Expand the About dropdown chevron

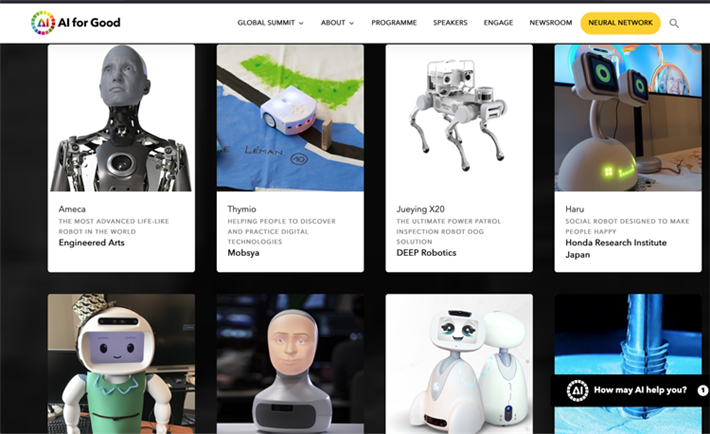point(352,23)
